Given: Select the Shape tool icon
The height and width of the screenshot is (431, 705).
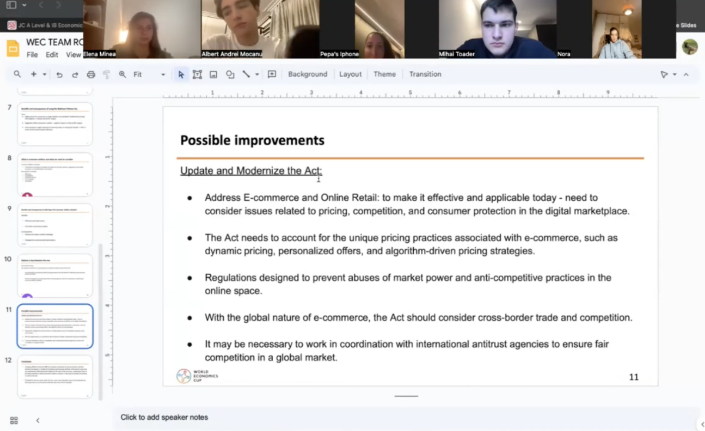Looking at the screenshot, I should (x=229, y=74).
